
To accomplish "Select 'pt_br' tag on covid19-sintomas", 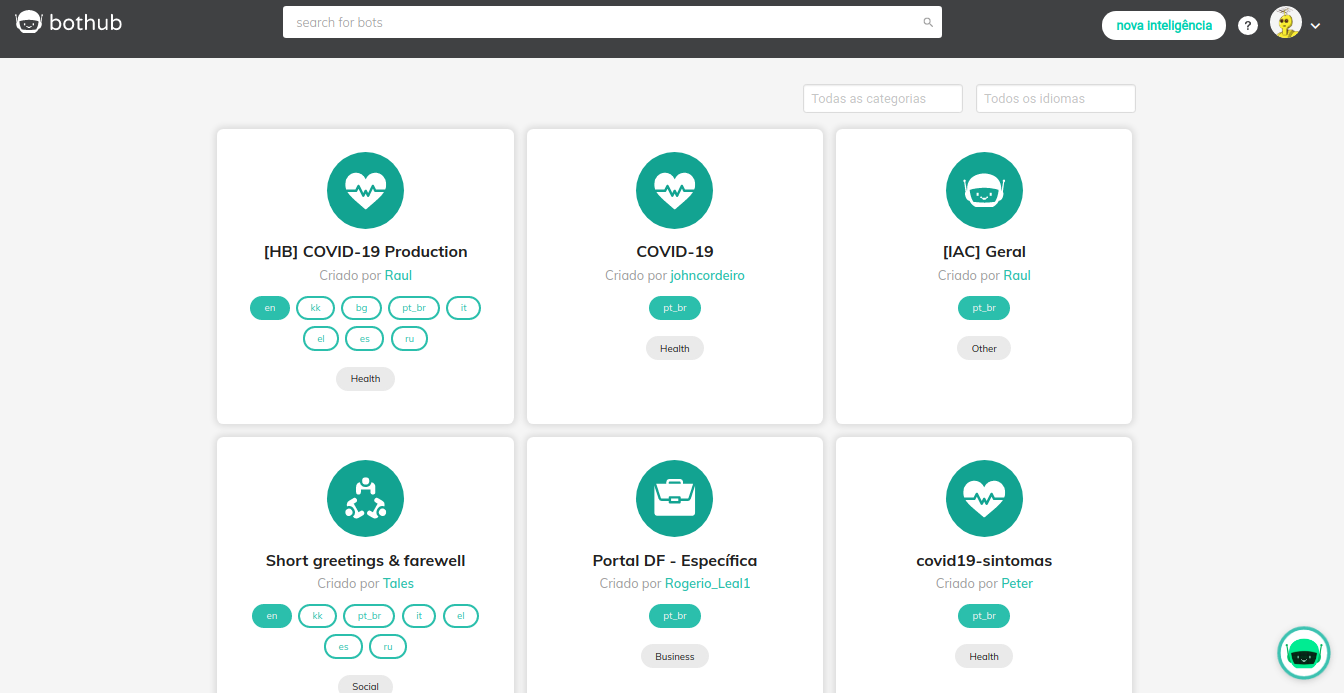I will tap(984, 616).
